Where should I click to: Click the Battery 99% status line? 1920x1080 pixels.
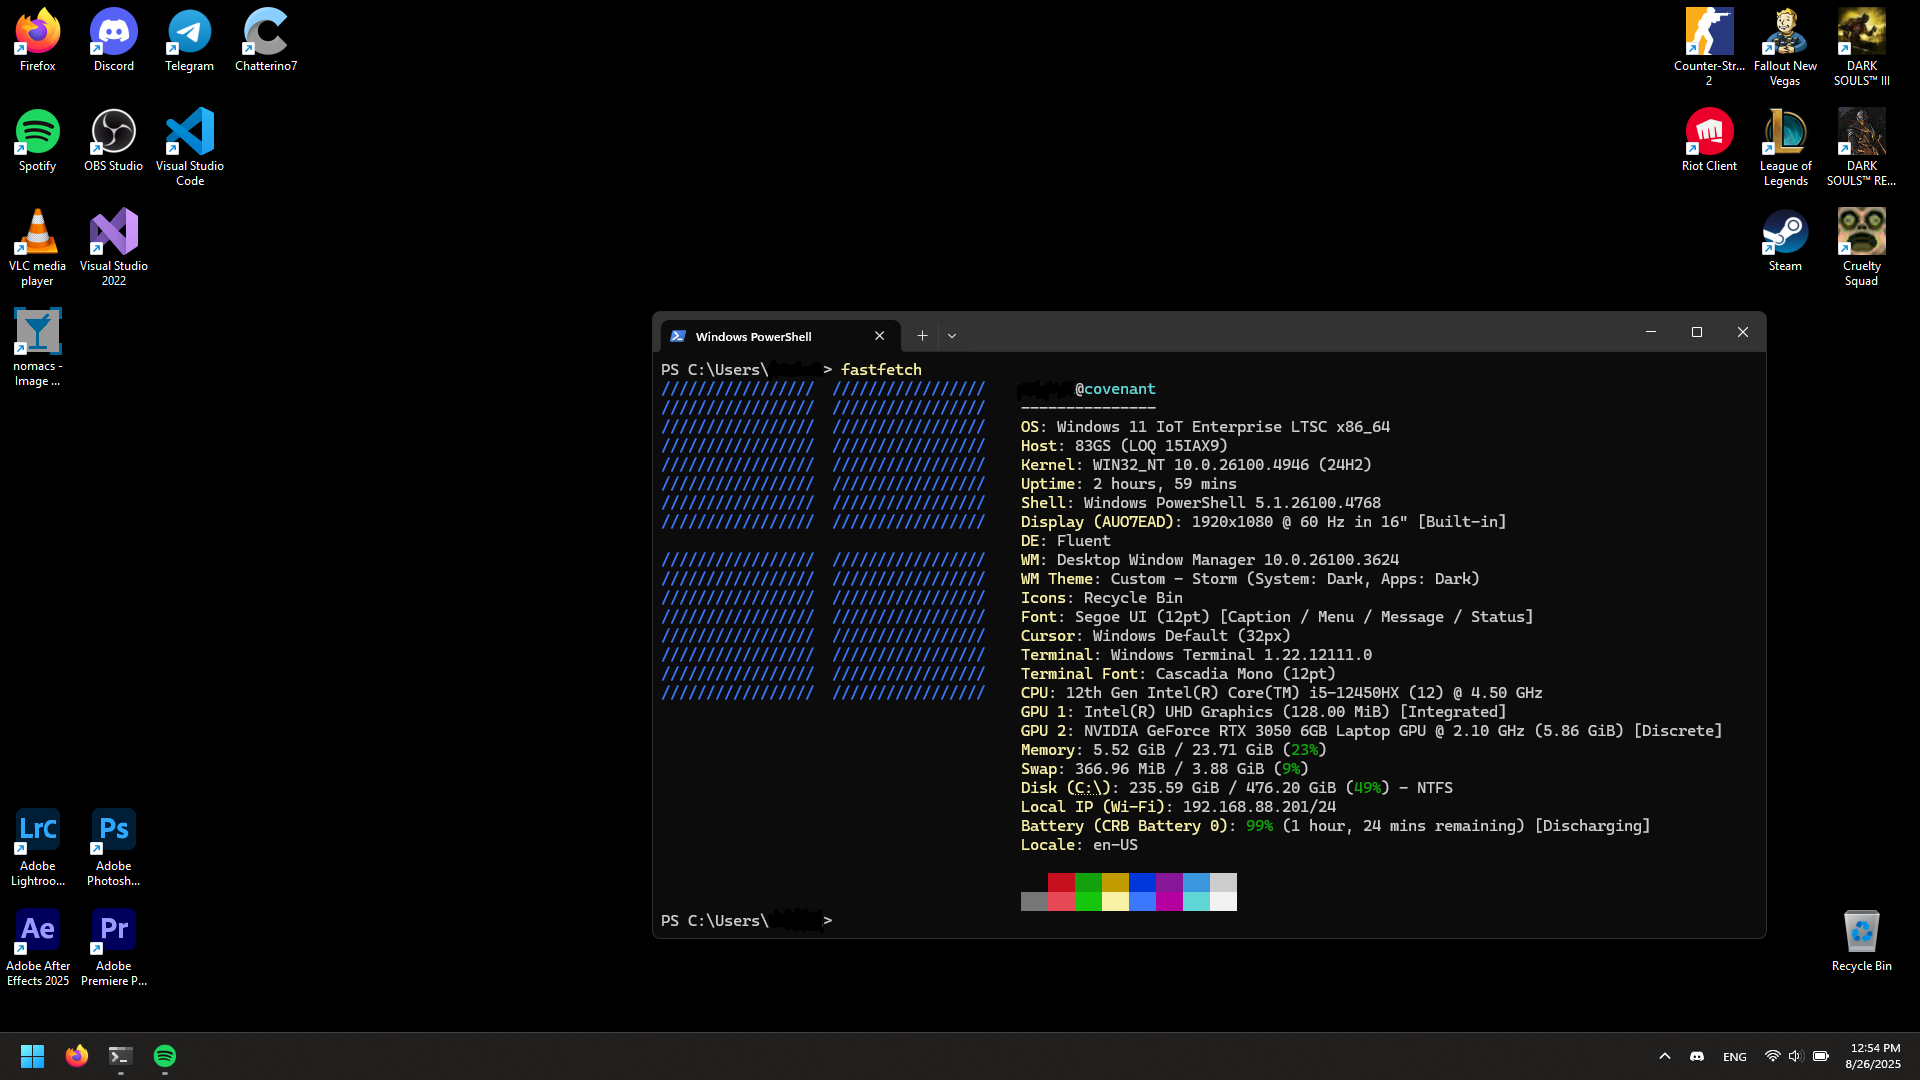1335,826
